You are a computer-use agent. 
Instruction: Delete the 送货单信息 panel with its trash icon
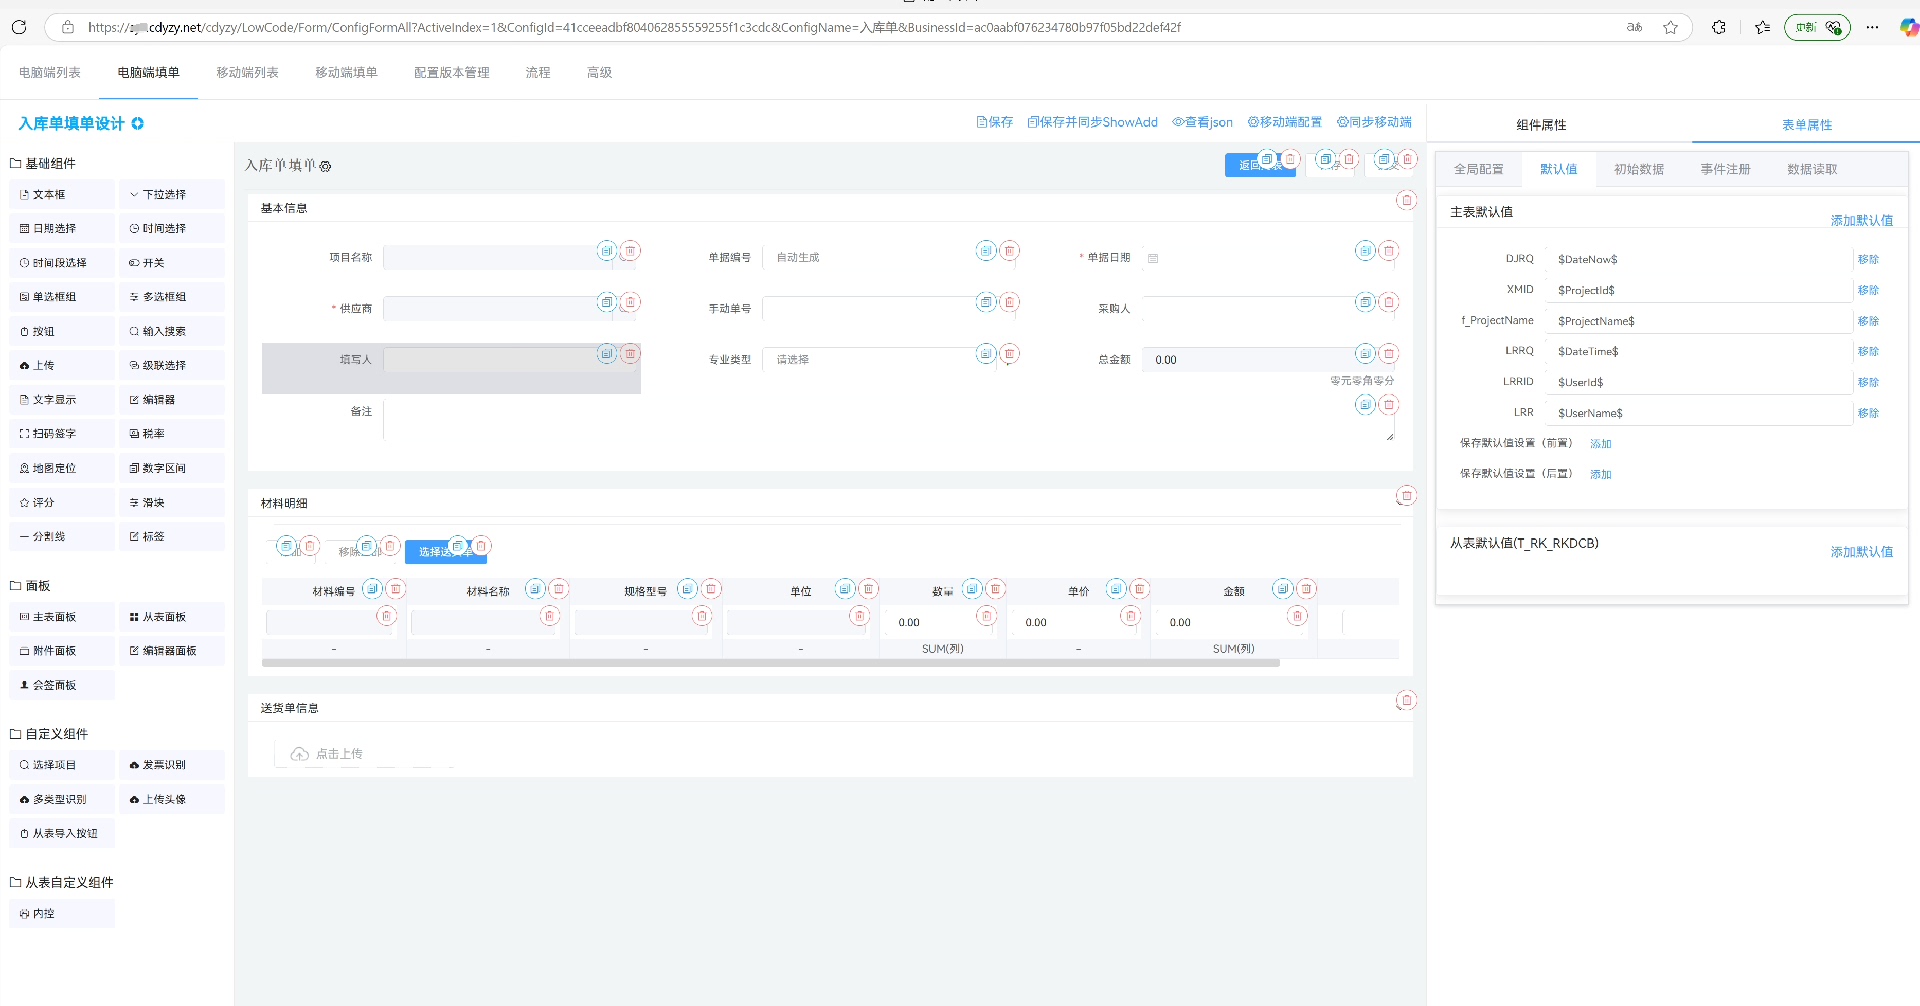pyautogui.click(x=1406, y=700)
